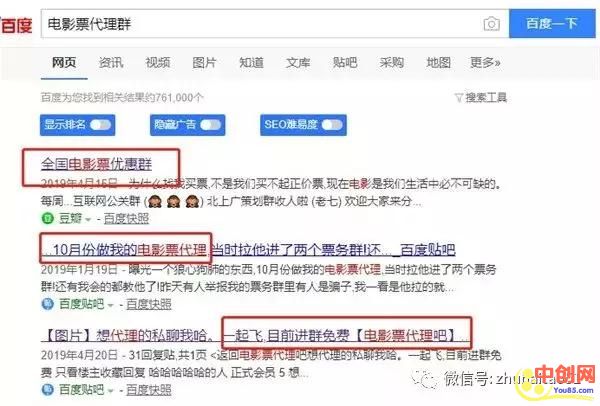Click the Tieba icon under the second result
Image resolution: width=600 pixels, height=406 pixels.
(x=47, y=304)
